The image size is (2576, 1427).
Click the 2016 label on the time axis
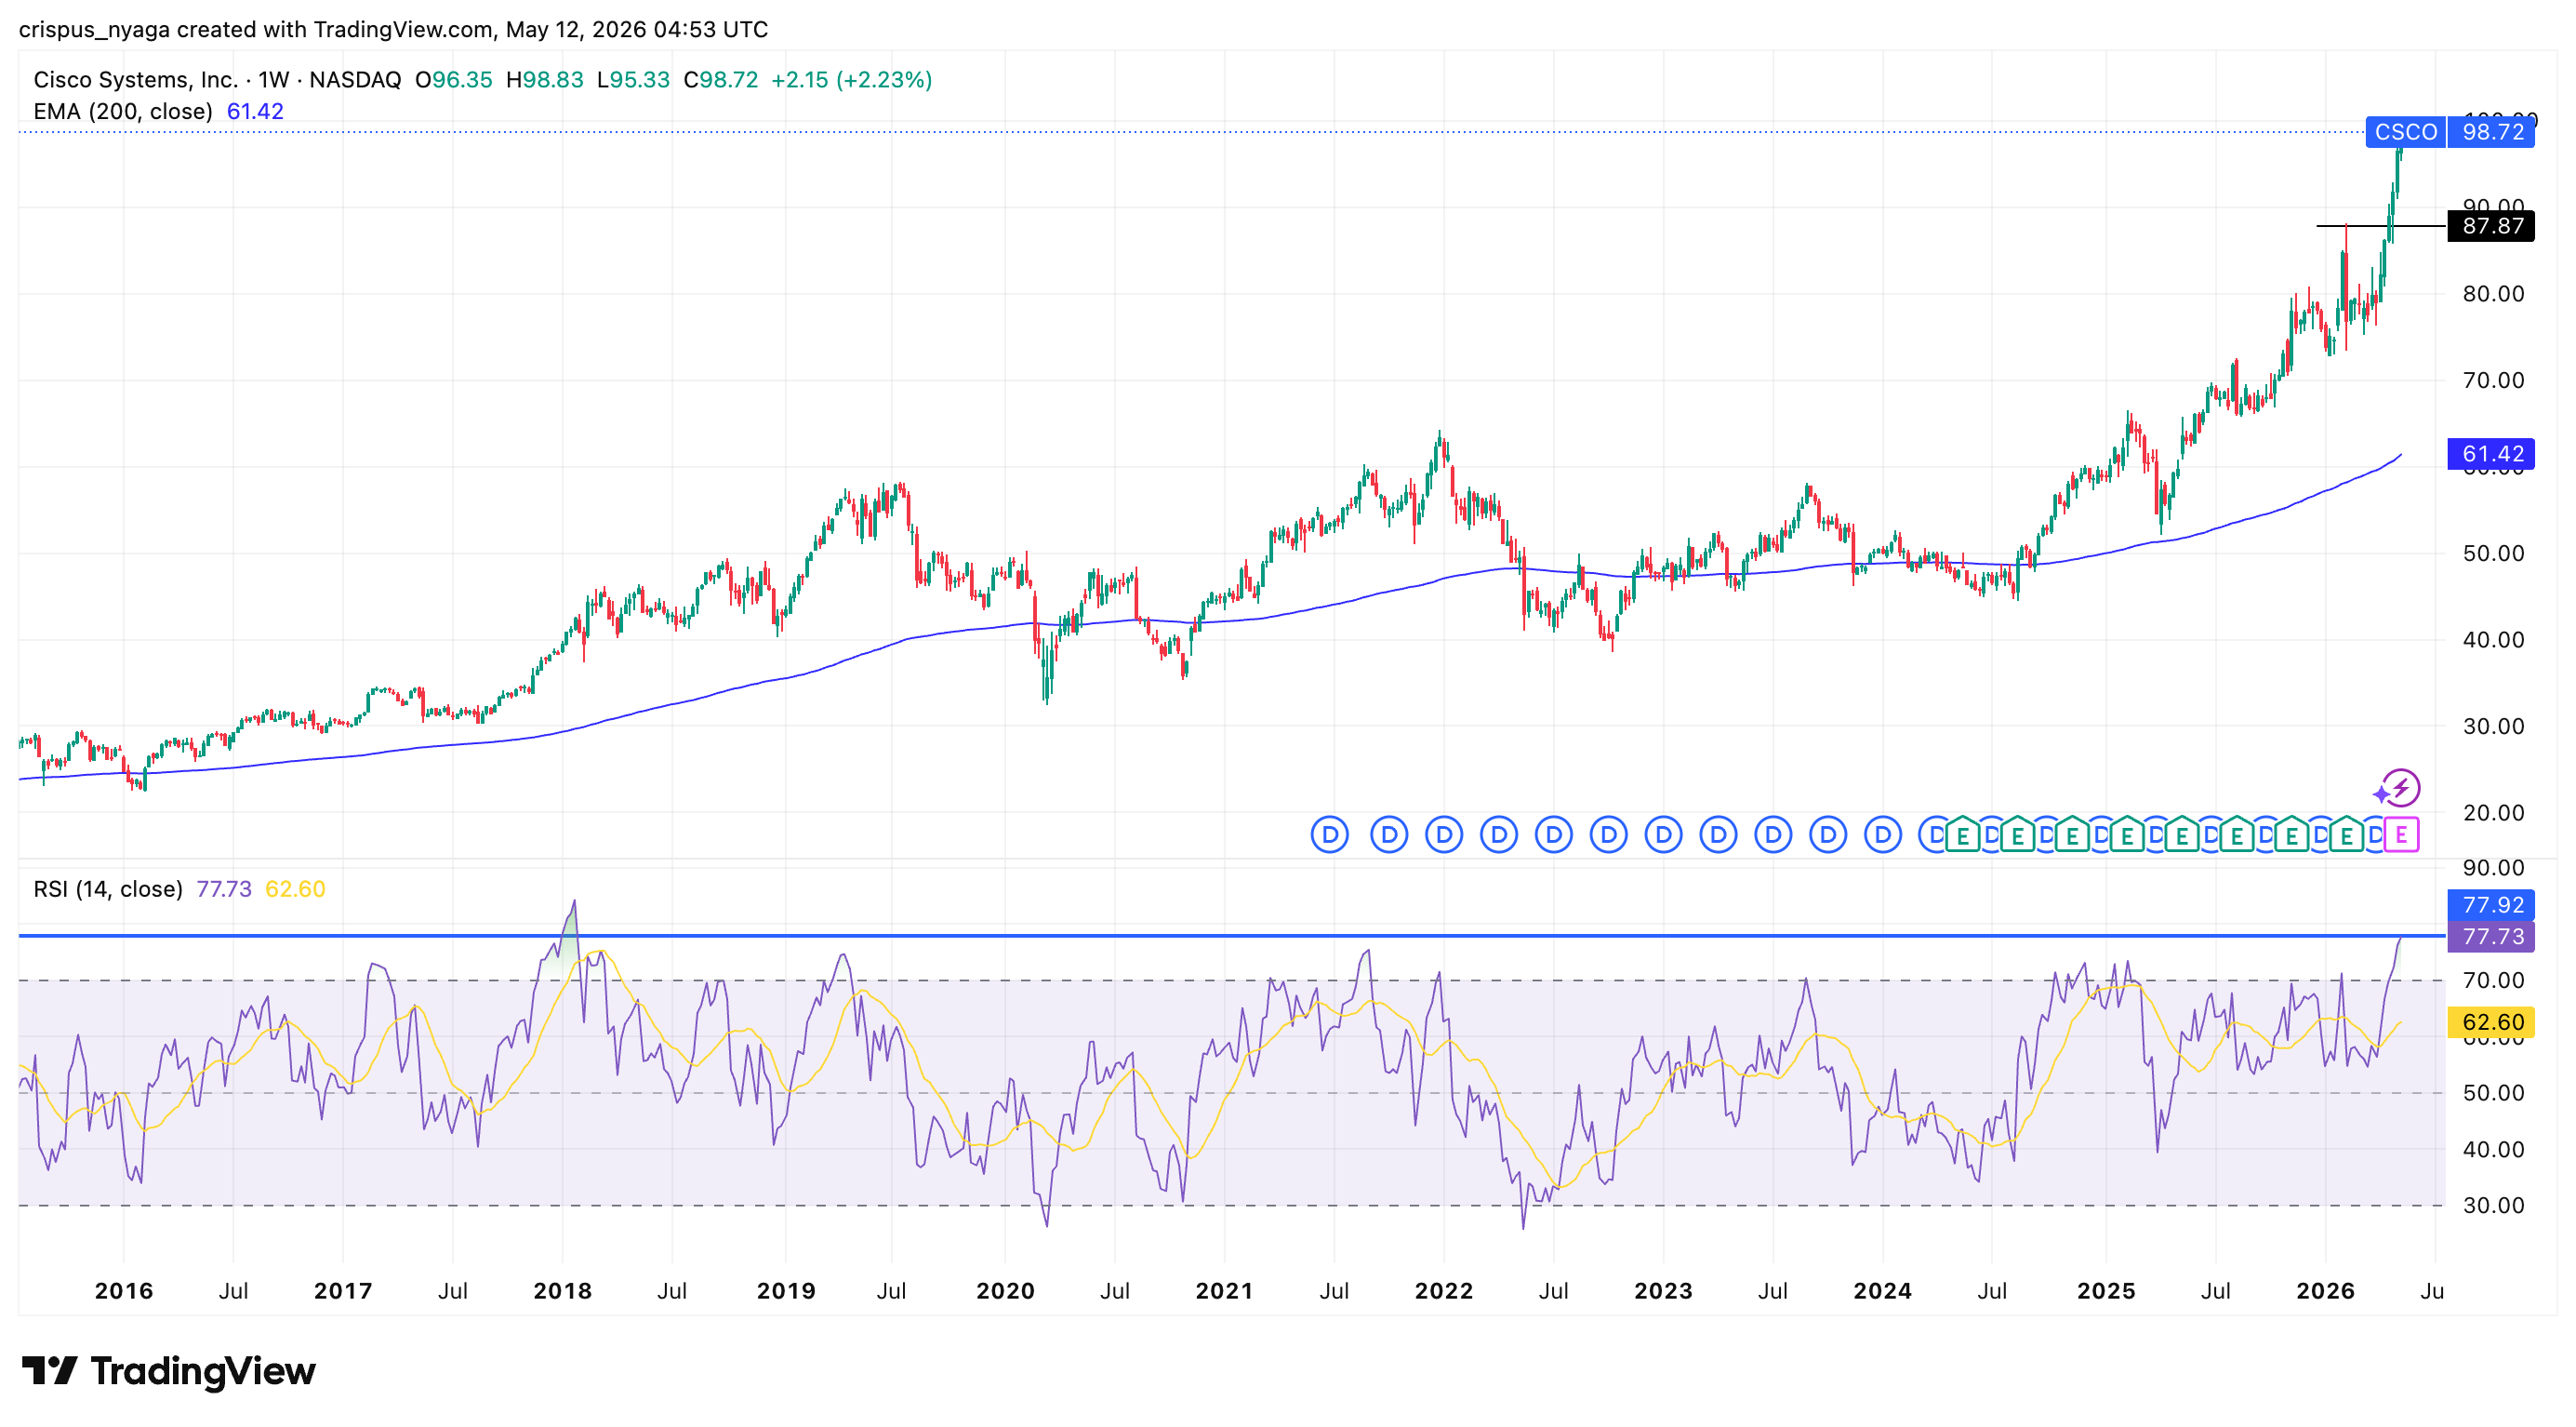(124, 1291)
